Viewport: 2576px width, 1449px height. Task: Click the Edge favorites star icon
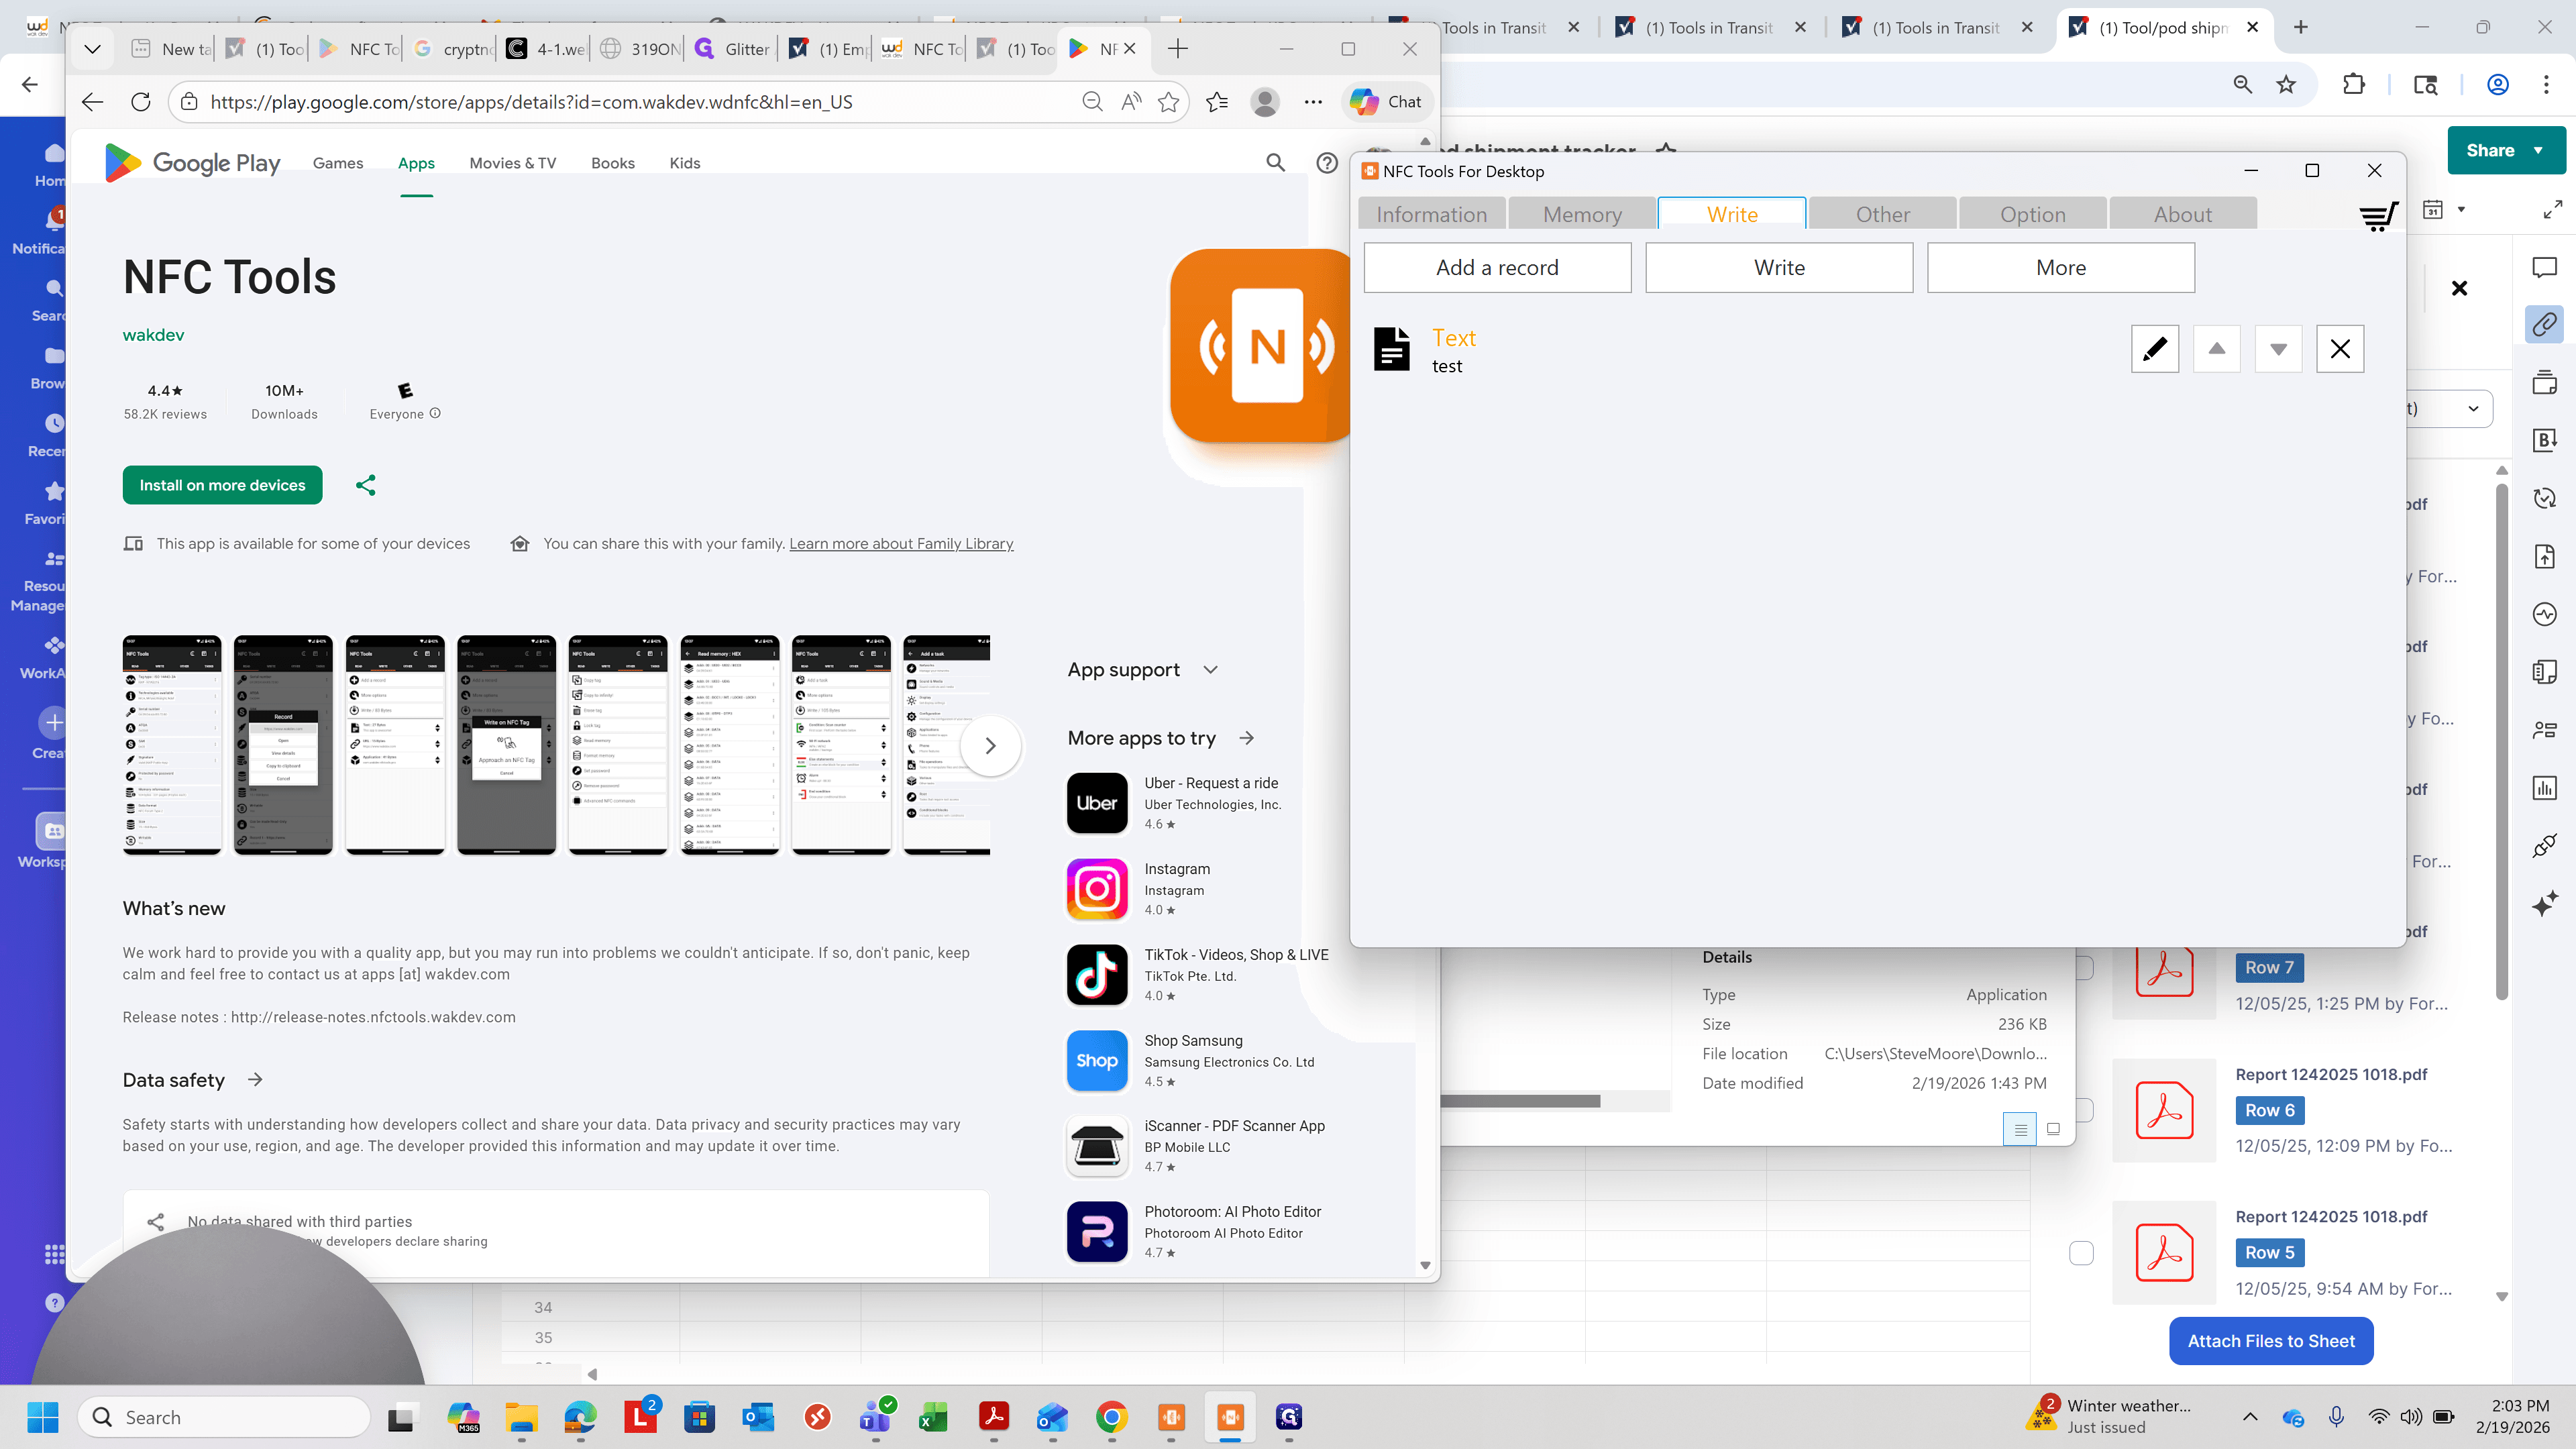1168,102
